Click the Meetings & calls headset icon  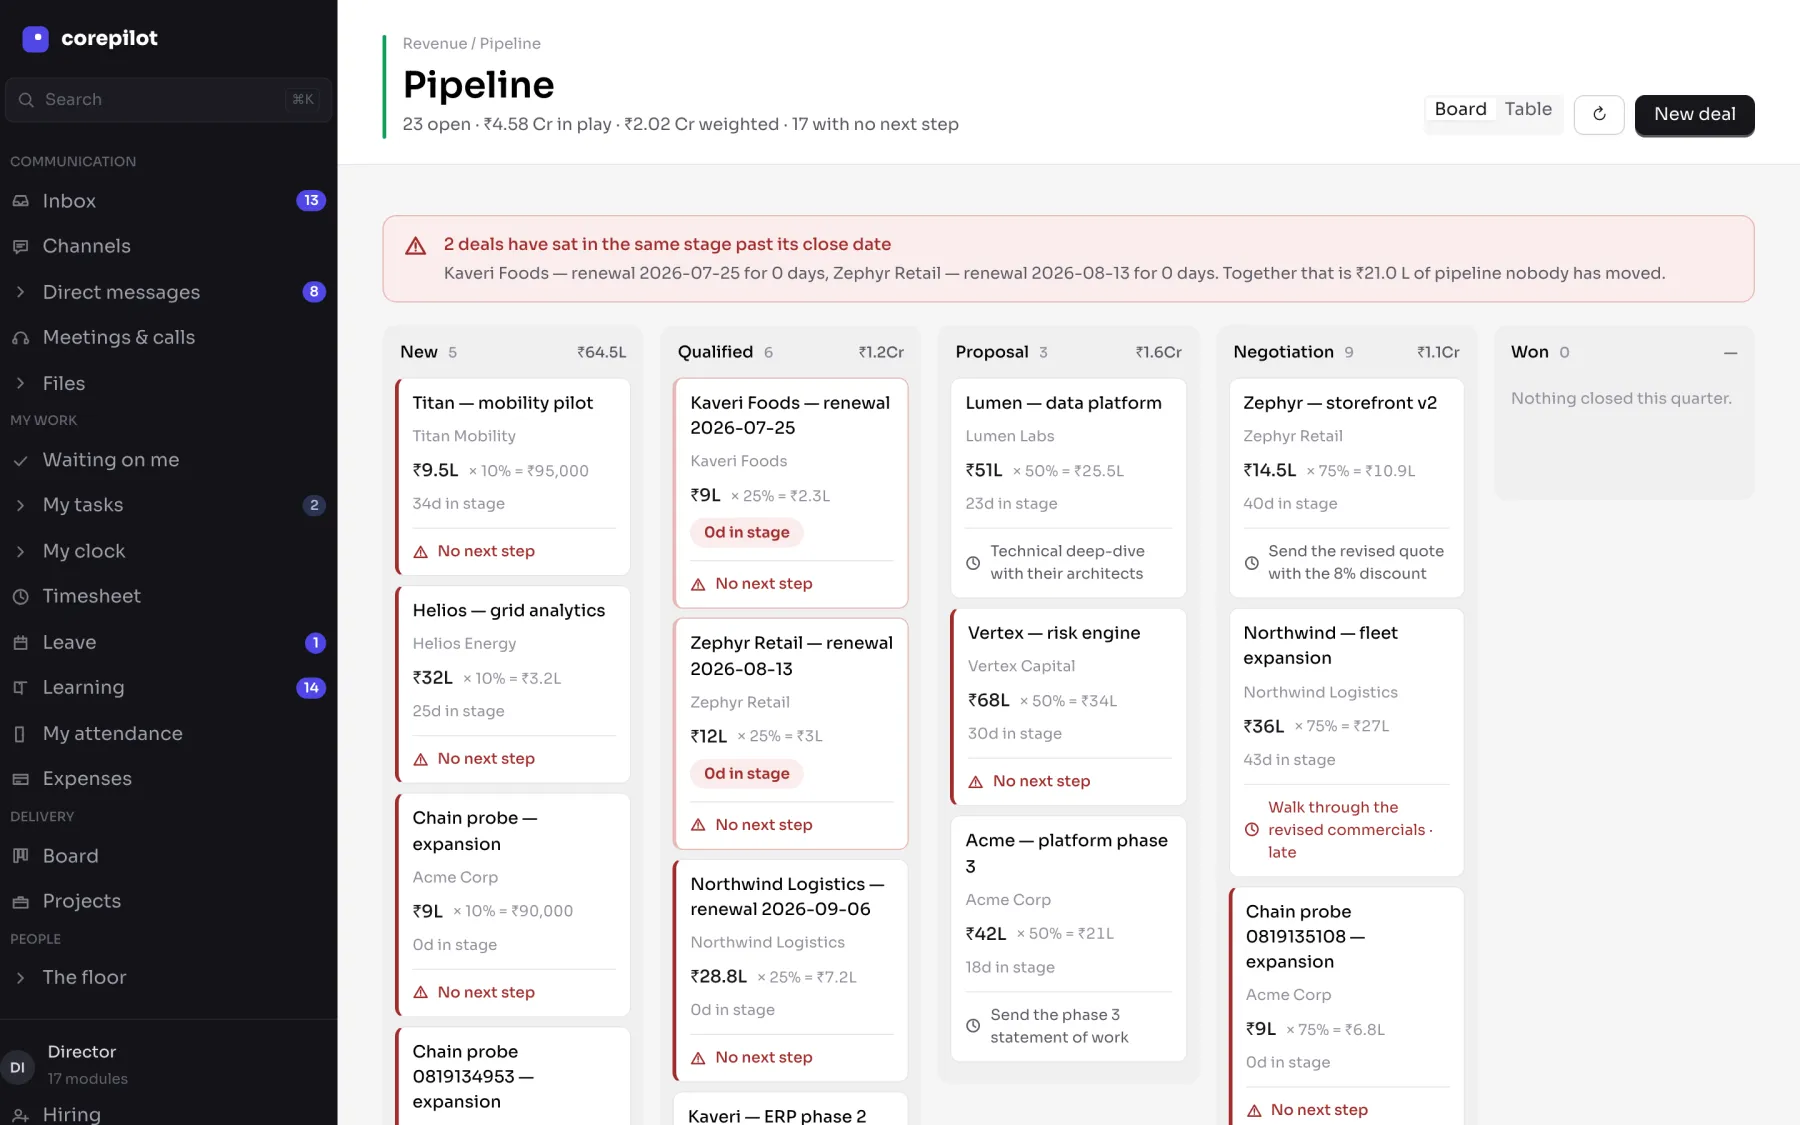20,338
